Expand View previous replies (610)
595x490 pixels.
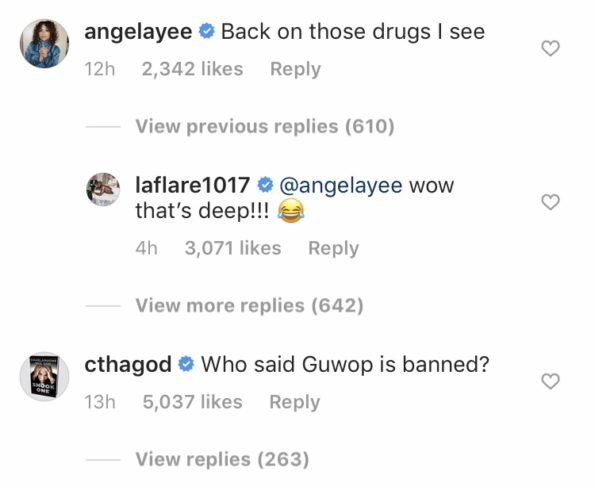[x=265, y=126]
